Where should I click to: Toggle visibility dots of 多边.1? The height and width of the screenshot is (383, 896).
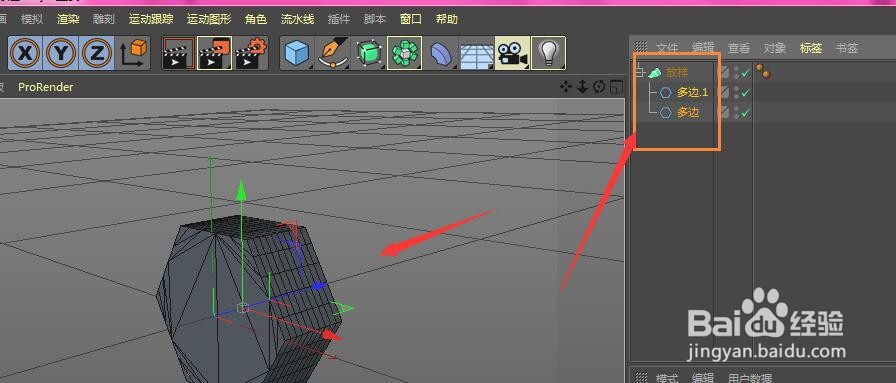click(737, 92)
